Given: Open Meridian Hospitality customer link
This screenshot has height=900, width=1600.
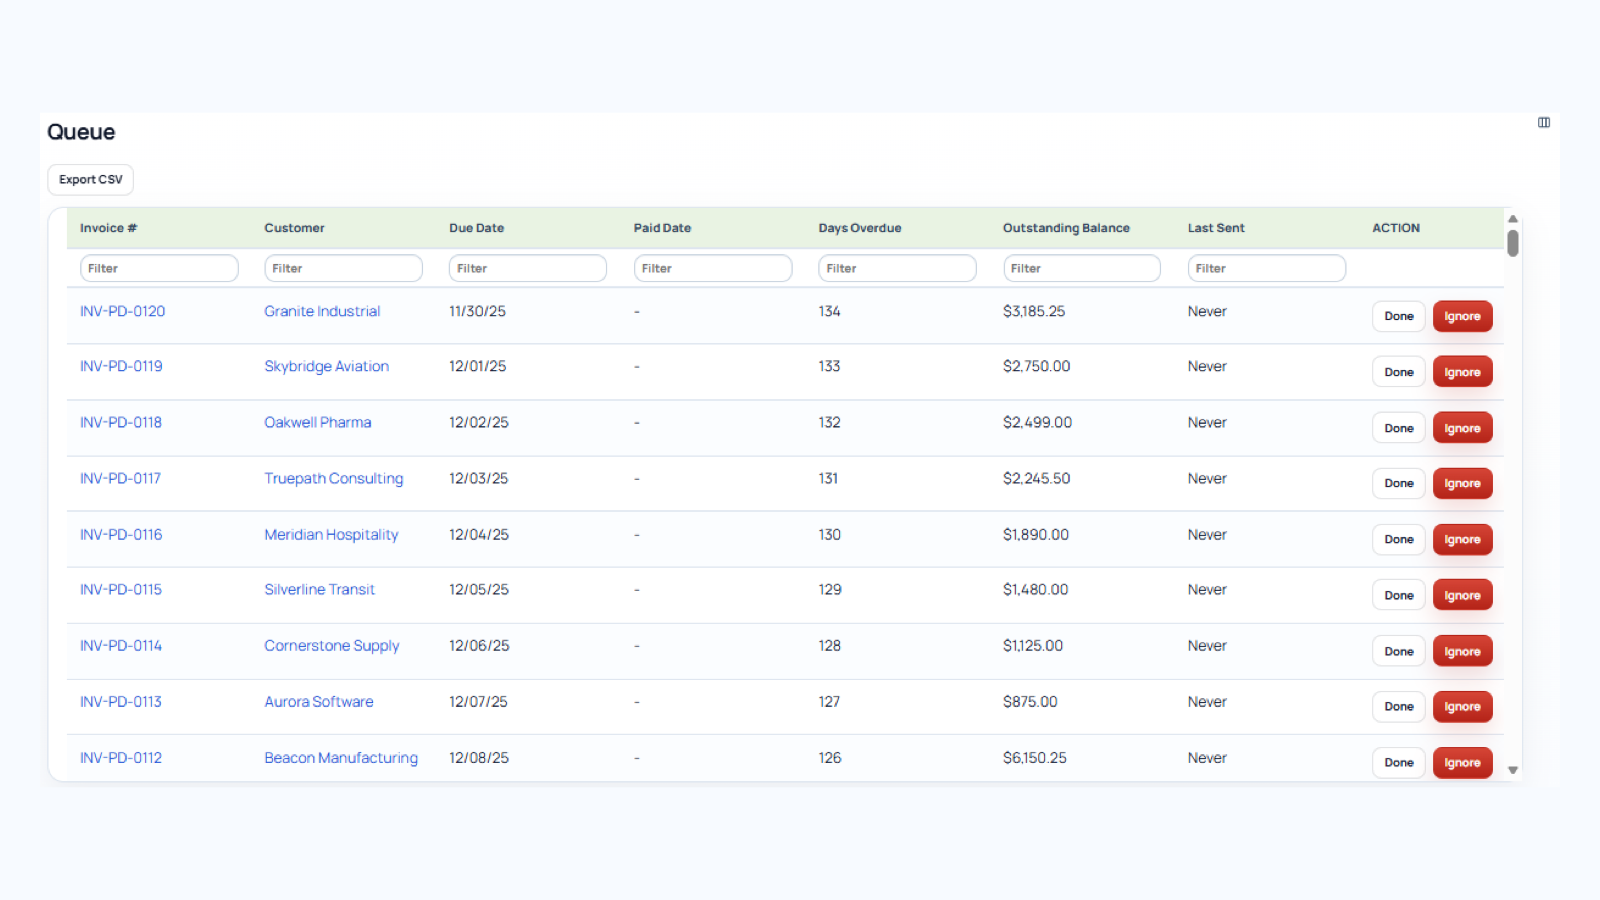Looking at the screenshot, I should [331, 534].
